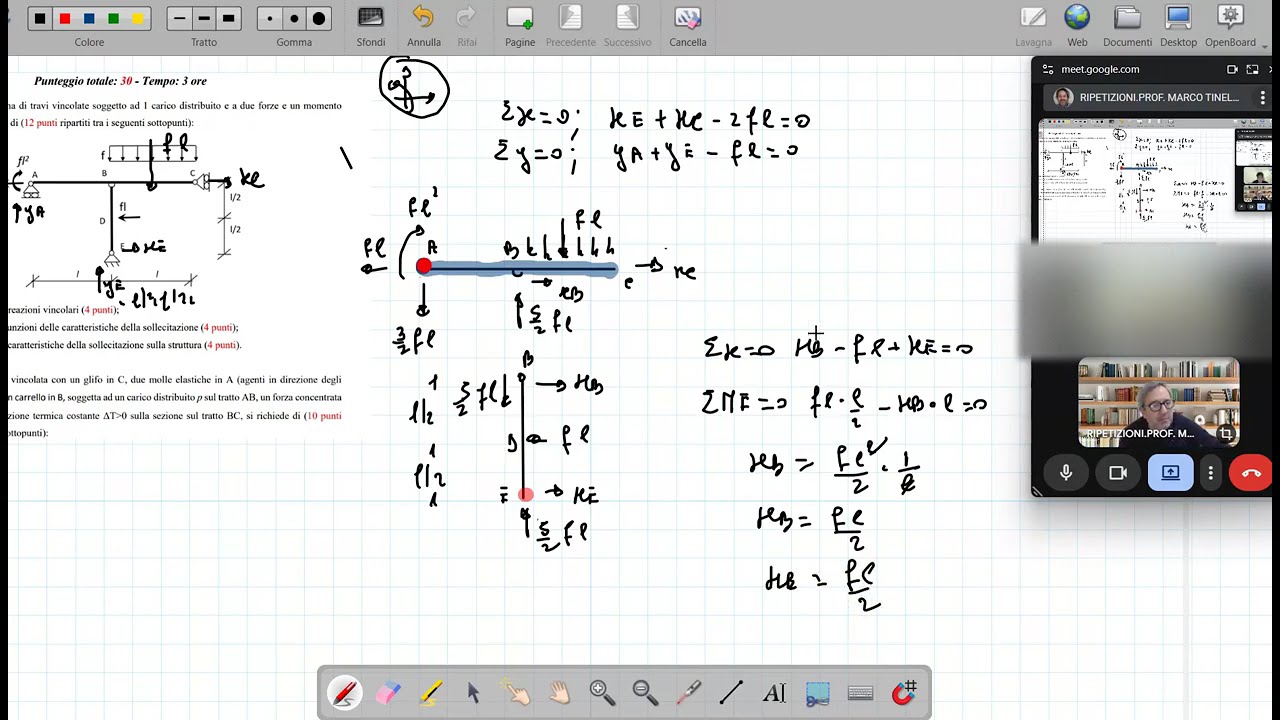Click the meet.google.com address text

click(1100, 69)
